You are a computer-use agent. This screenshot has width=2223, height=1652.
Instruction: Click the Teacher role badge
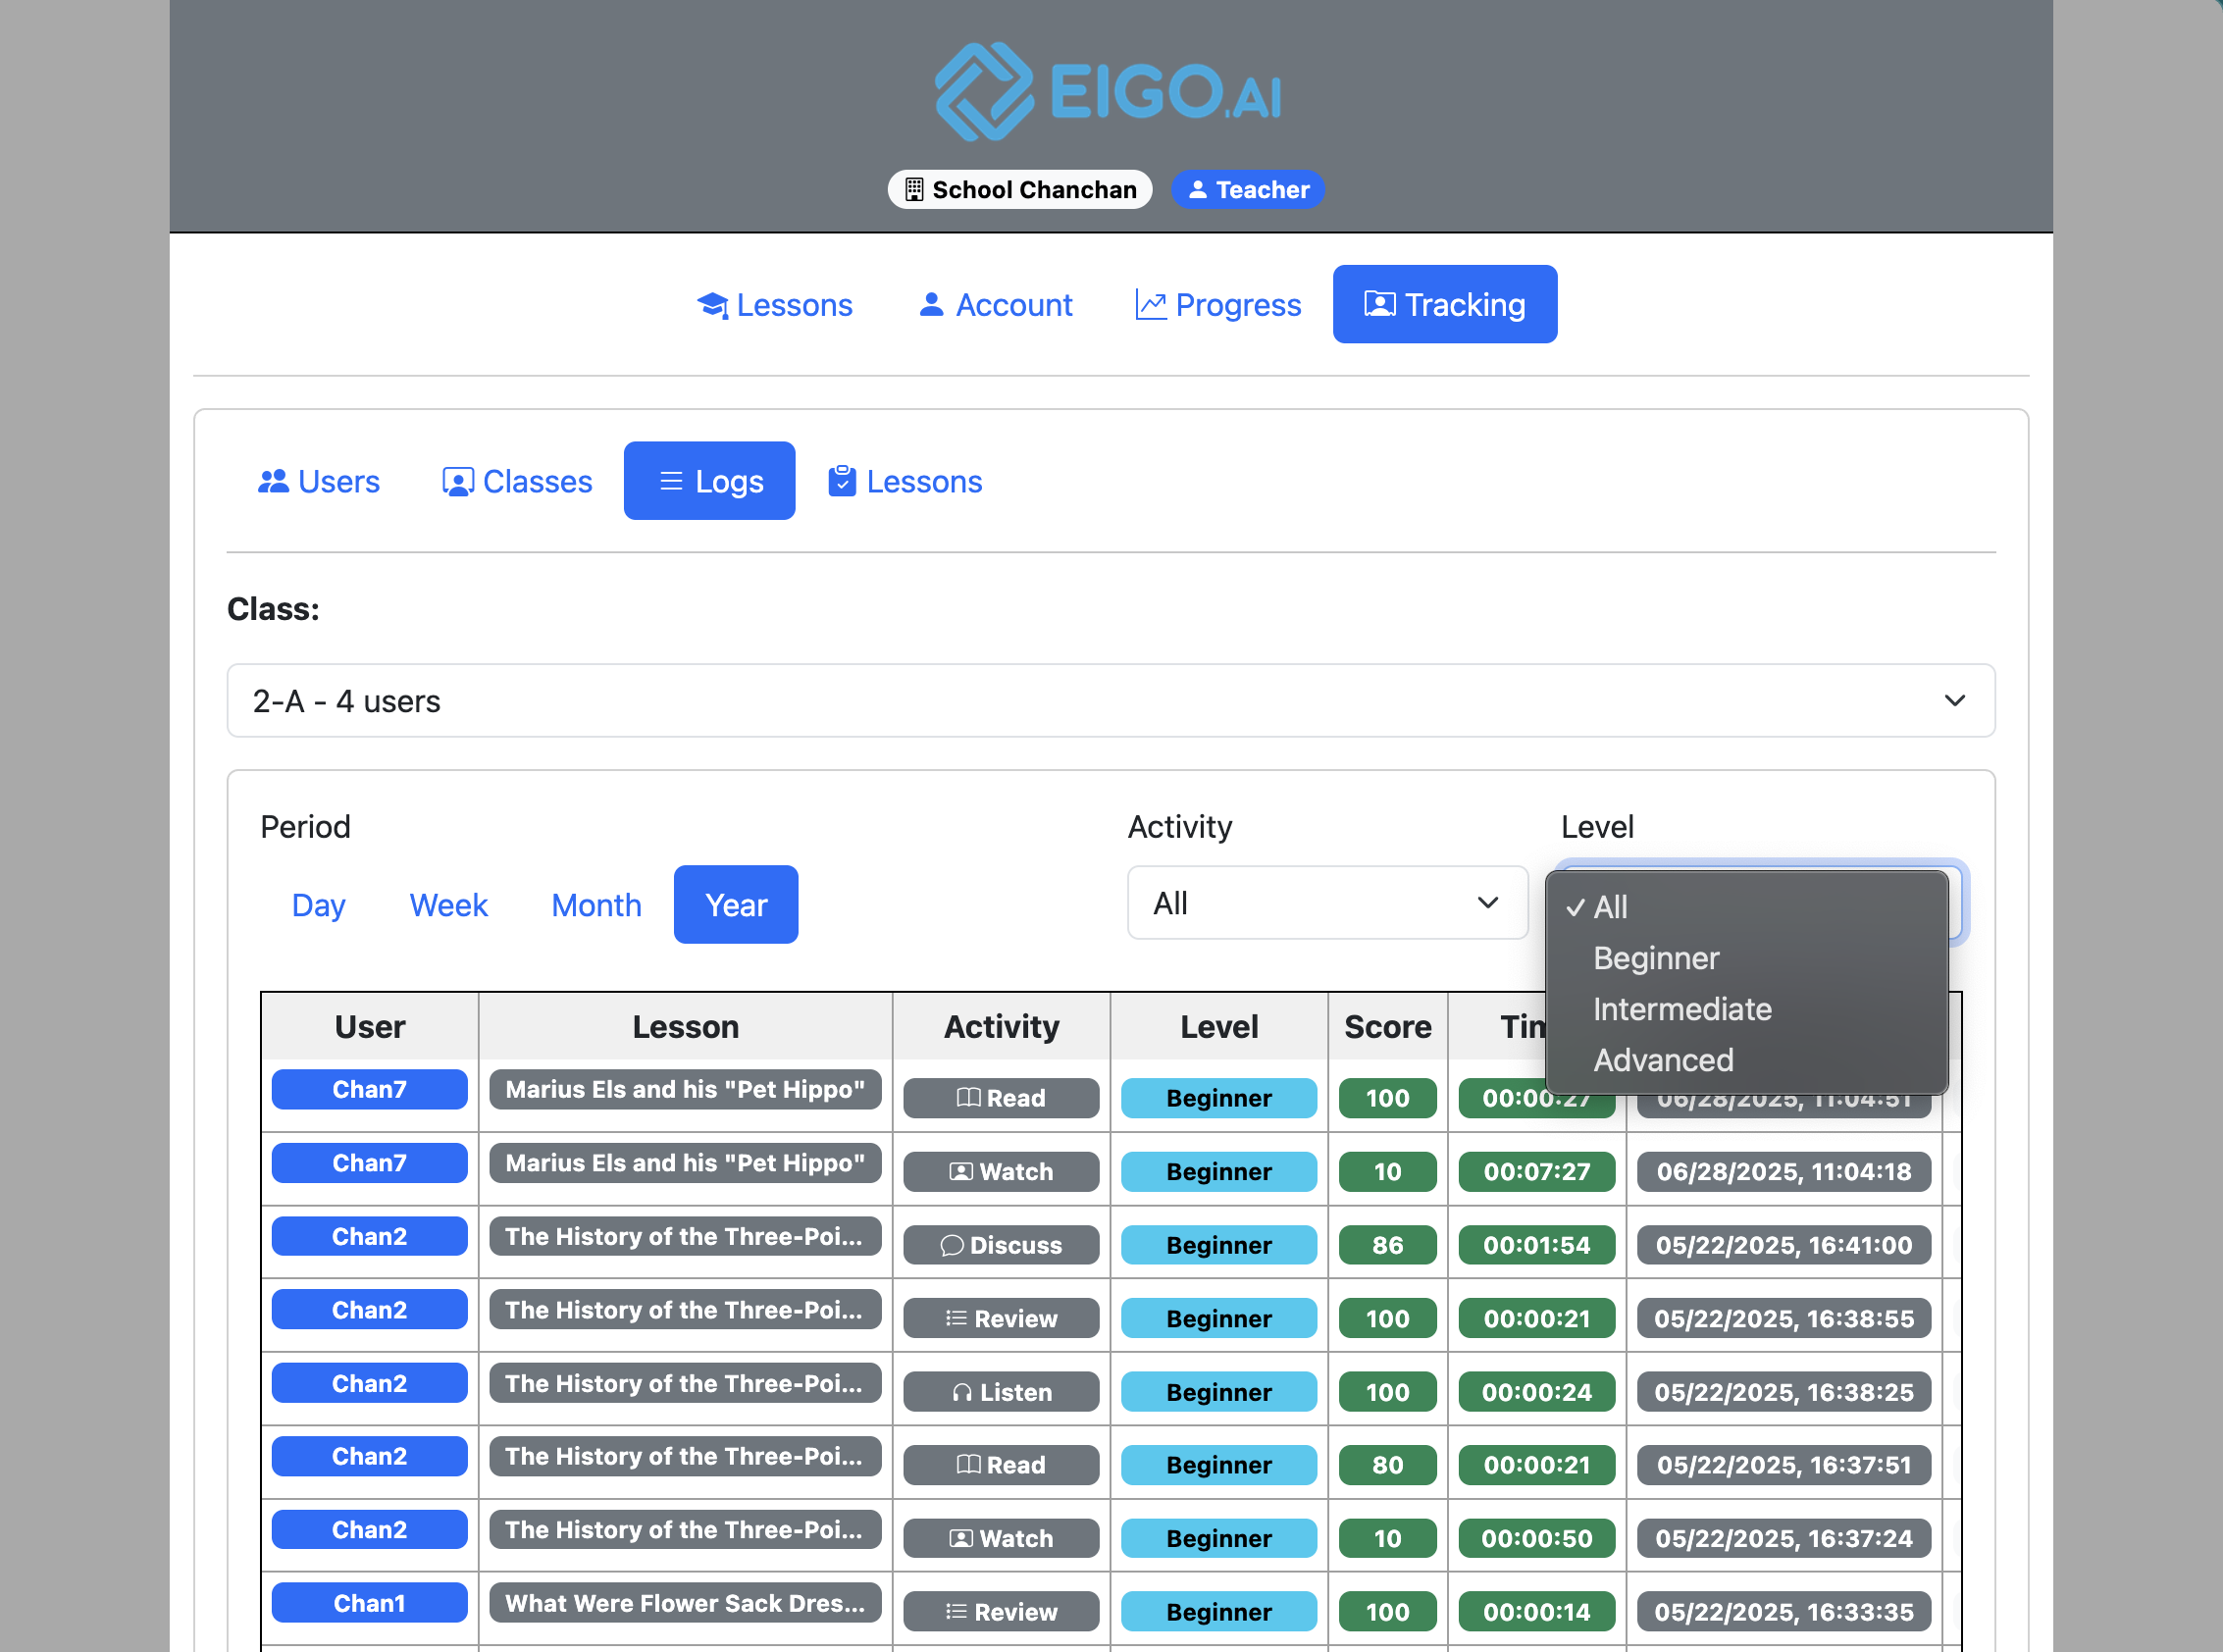click(1247, 190)
